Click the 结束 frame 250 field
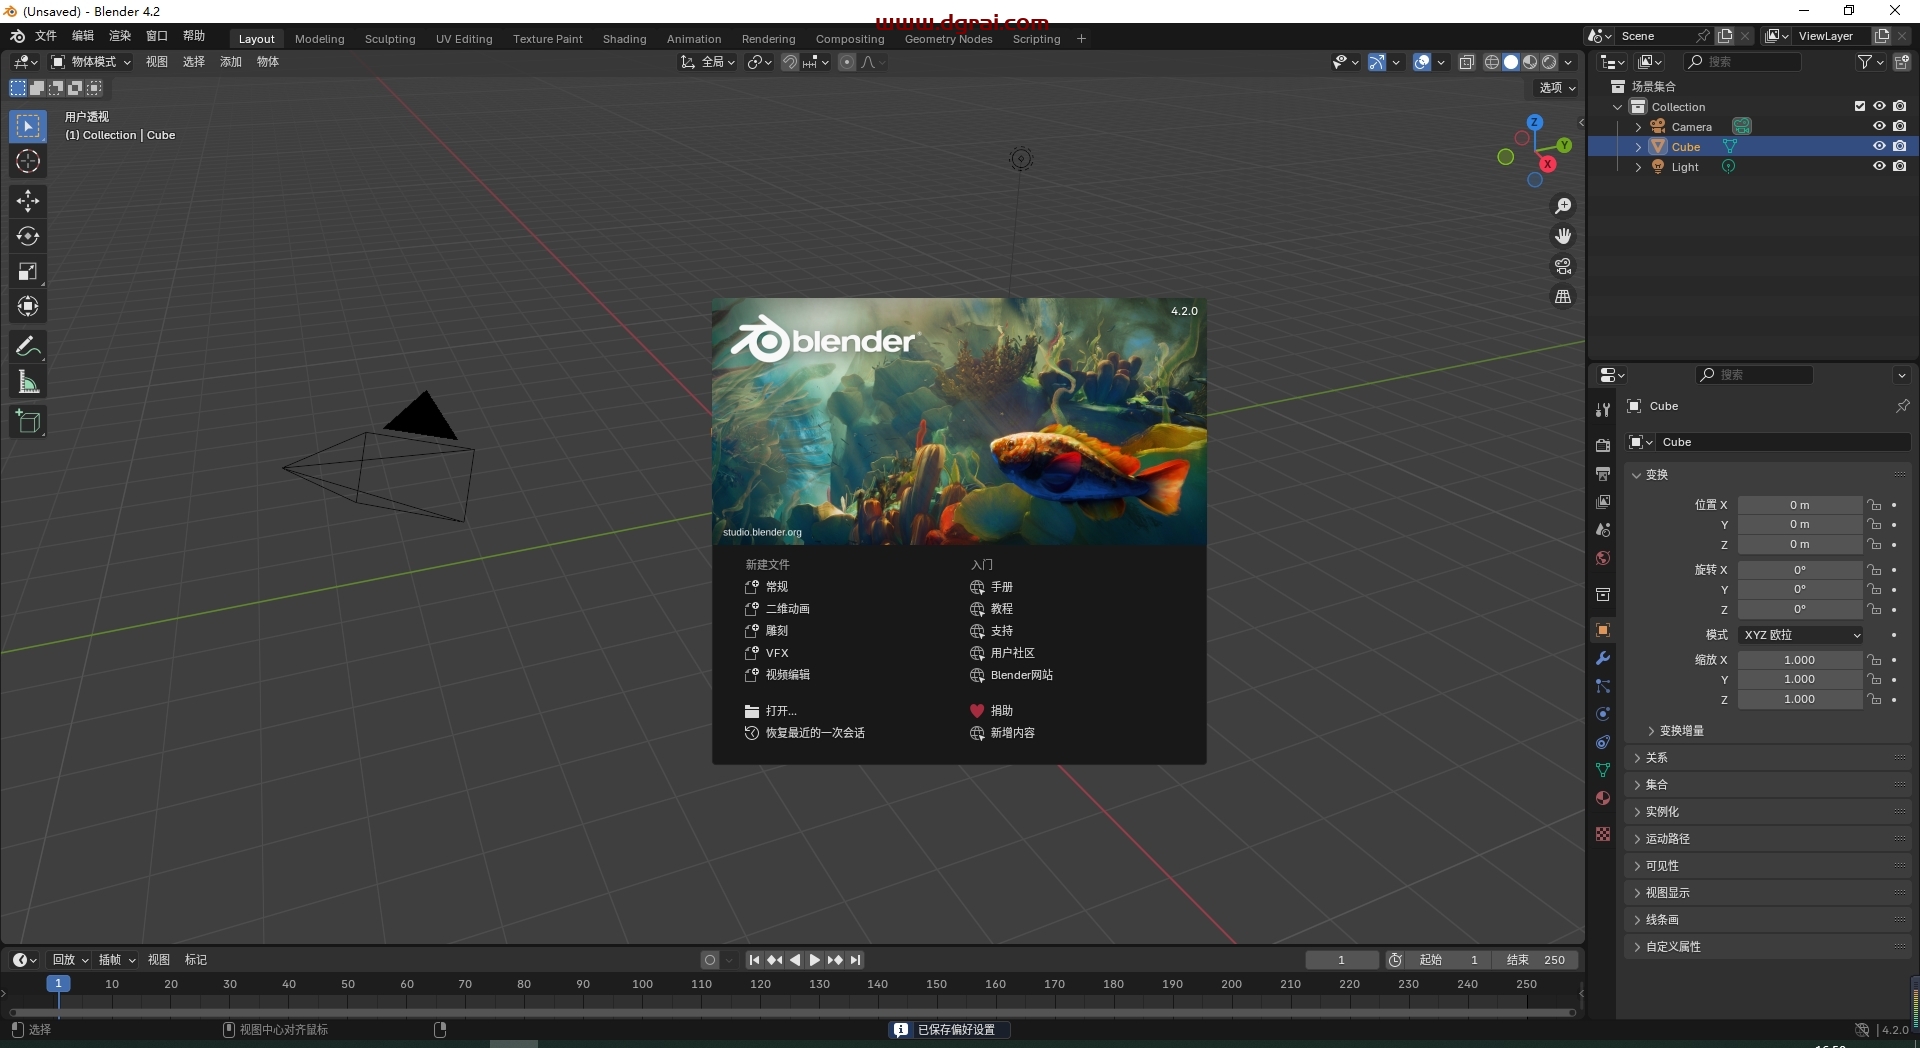Viewport: 1920px width, 1048px height. pos(1536,960)
